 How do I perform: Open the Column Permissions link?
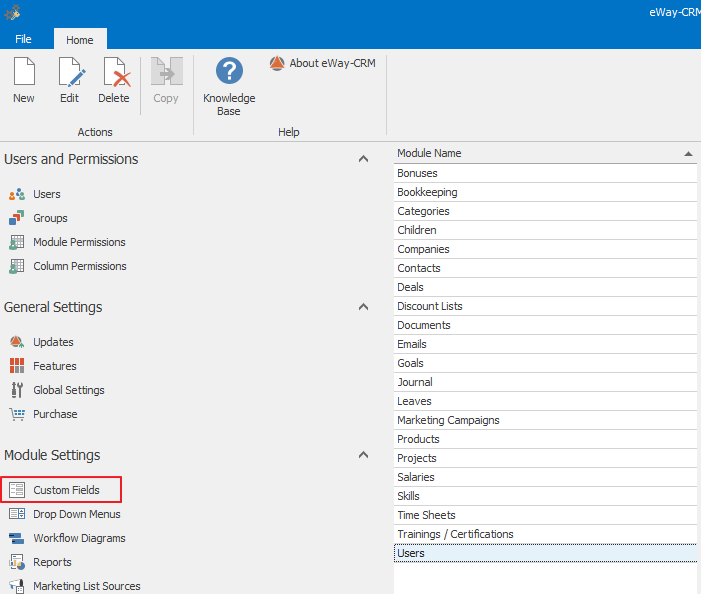[x=80, y=266]
